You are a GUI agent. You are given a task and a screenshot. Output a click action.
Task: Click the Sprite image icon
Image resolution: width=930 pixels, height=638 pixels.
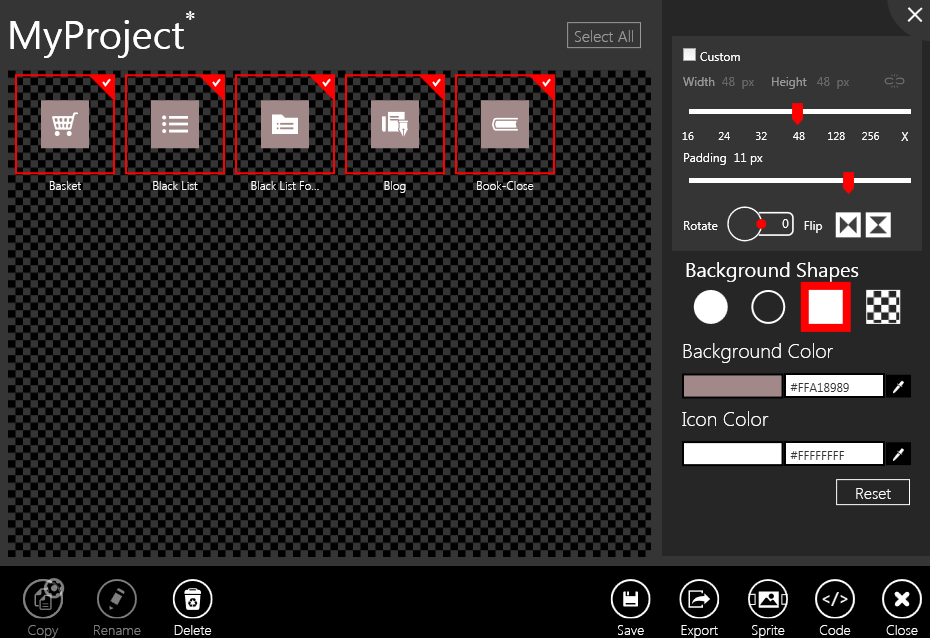click(768, 599)
